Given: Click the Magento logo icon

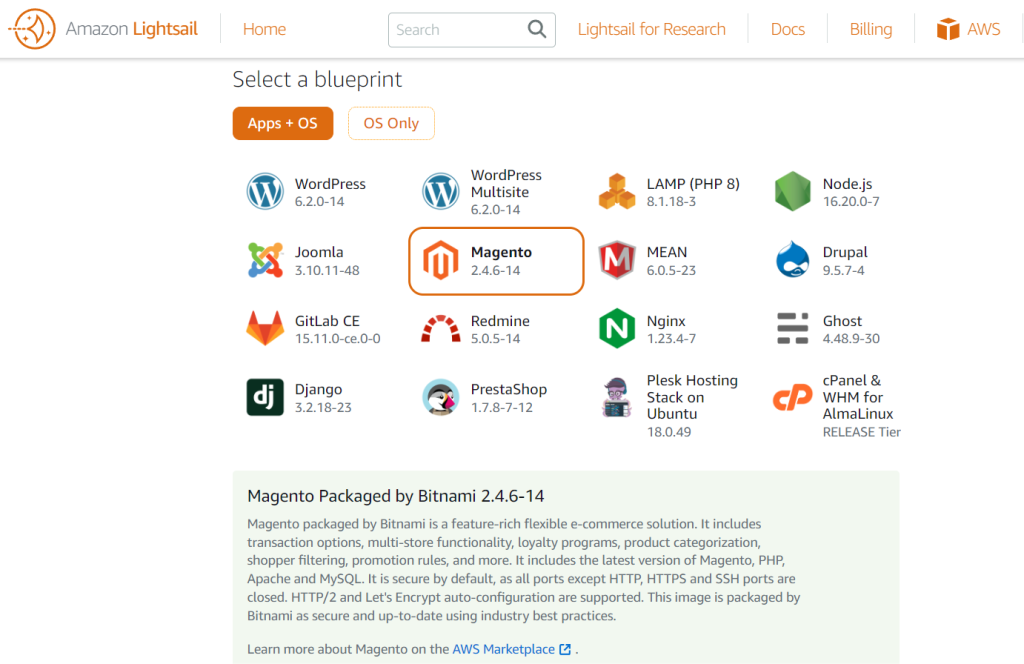Looking at the screenshot, I should 441,260.
